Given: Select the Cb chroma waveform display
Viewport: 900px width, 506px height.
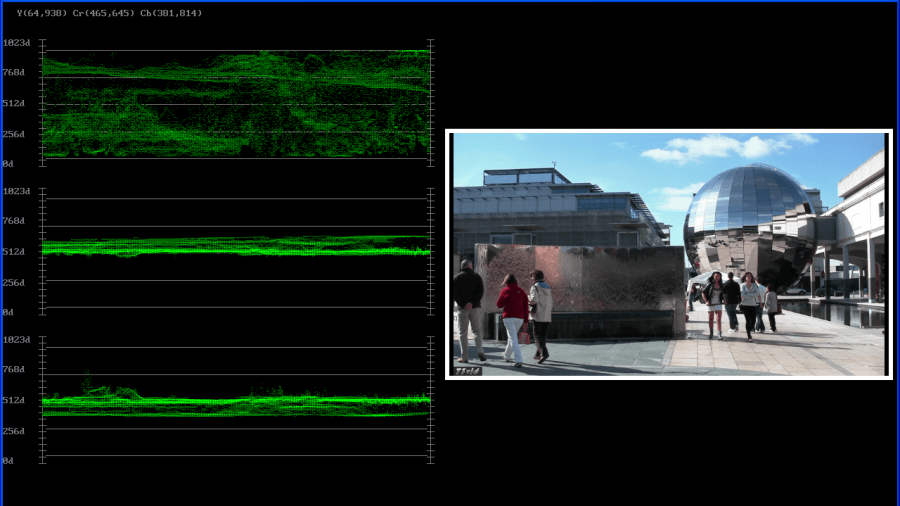Looking at the screenshot, I should (x=236, y=400).
